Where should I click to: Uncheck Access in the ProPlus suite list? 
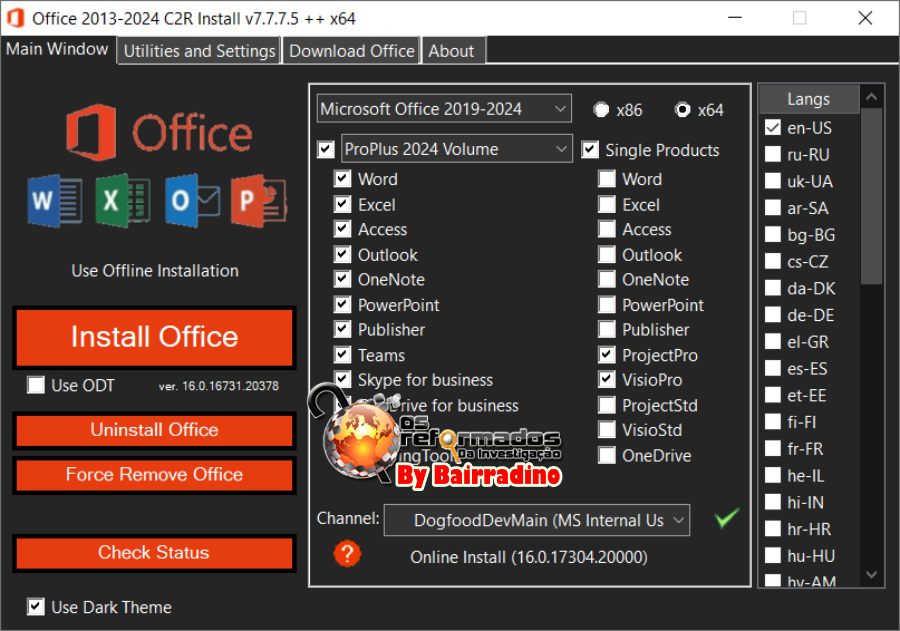click(x=343, y=229)
